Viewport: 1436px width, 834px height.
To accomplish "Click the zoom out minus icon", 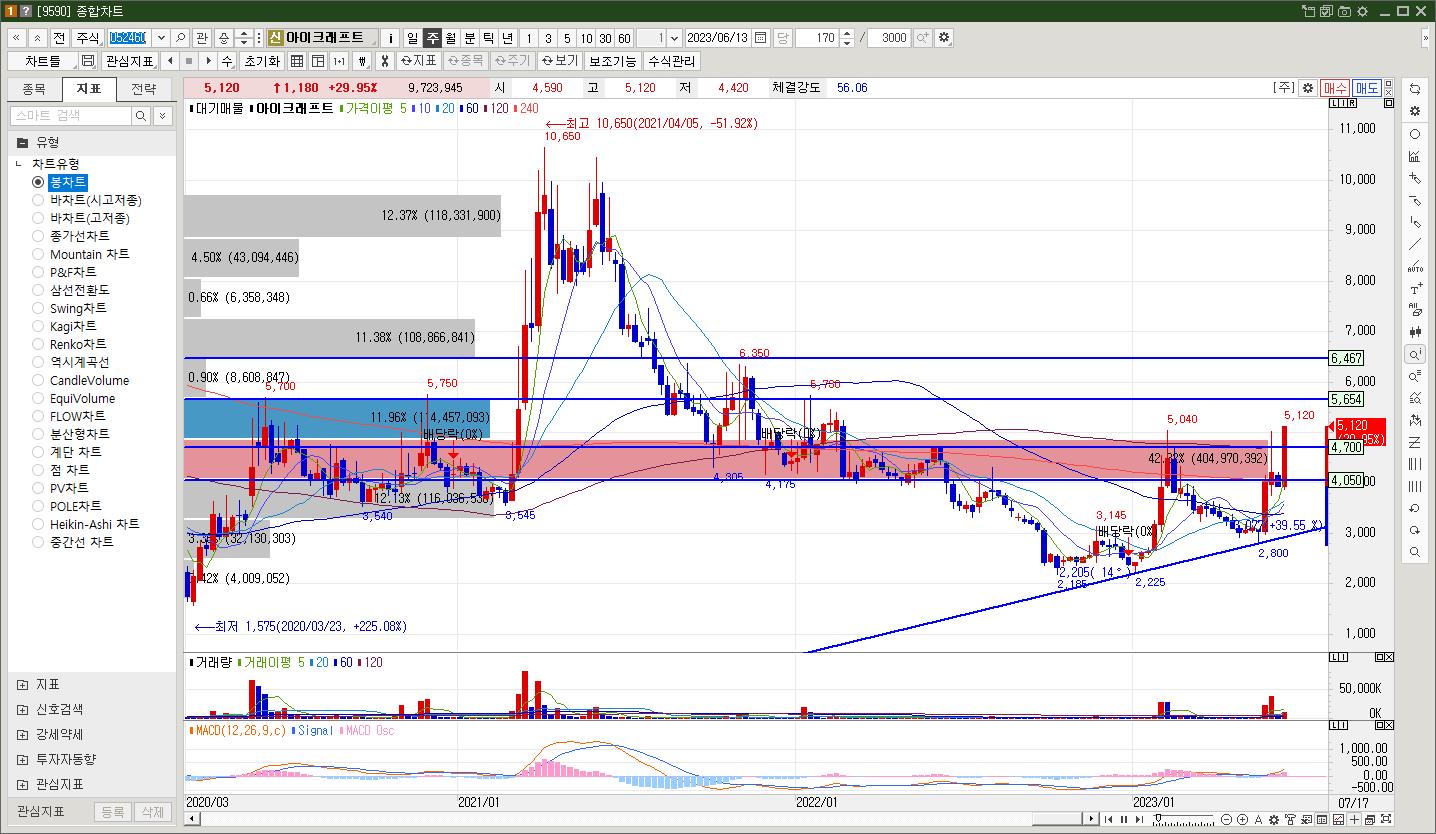I will (x=1228, y=820).
